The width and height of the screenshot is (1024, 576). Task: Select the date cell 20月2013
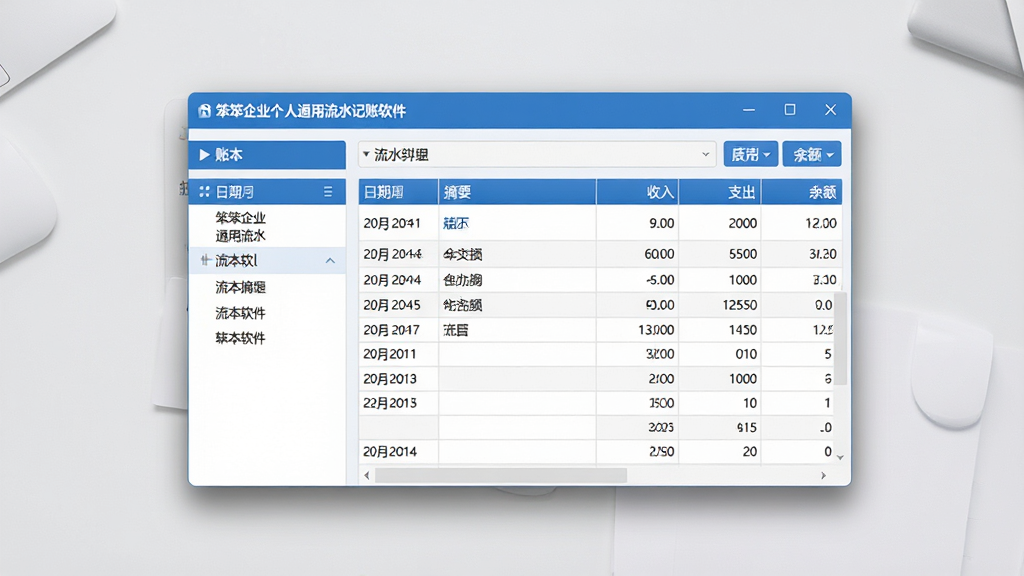[398, 379]
